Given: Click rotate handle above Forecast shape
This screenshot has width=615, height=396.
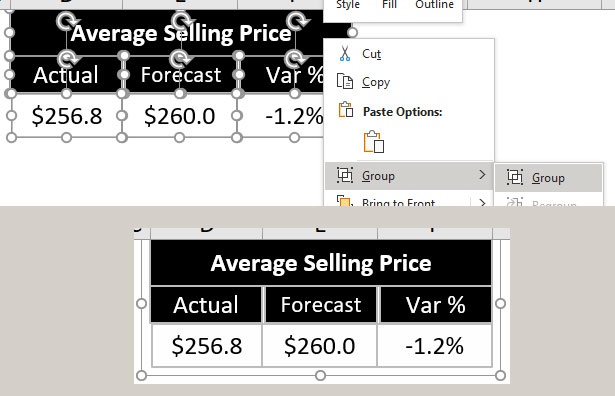Looking at the screenshot, I should coord(180,59).
